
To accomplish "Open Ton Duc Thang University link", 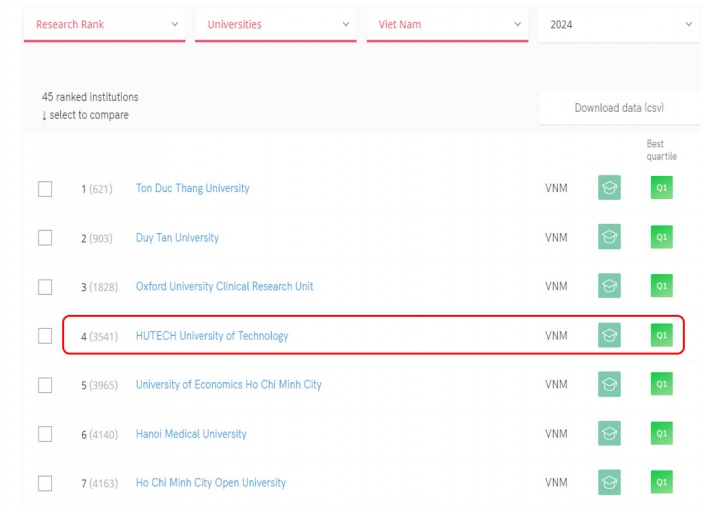I will coord(192,188).
